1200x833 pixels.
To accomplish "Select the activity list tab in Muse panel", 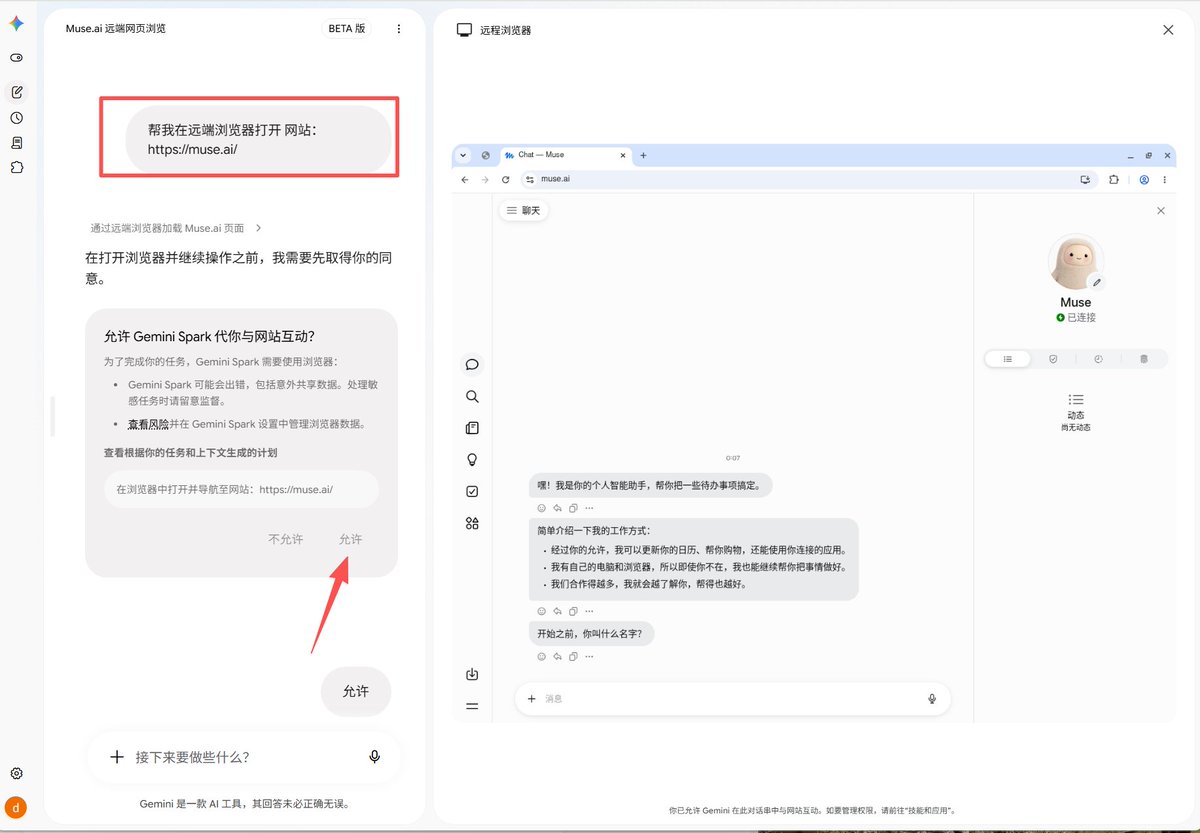I will tap(1008, 359).
